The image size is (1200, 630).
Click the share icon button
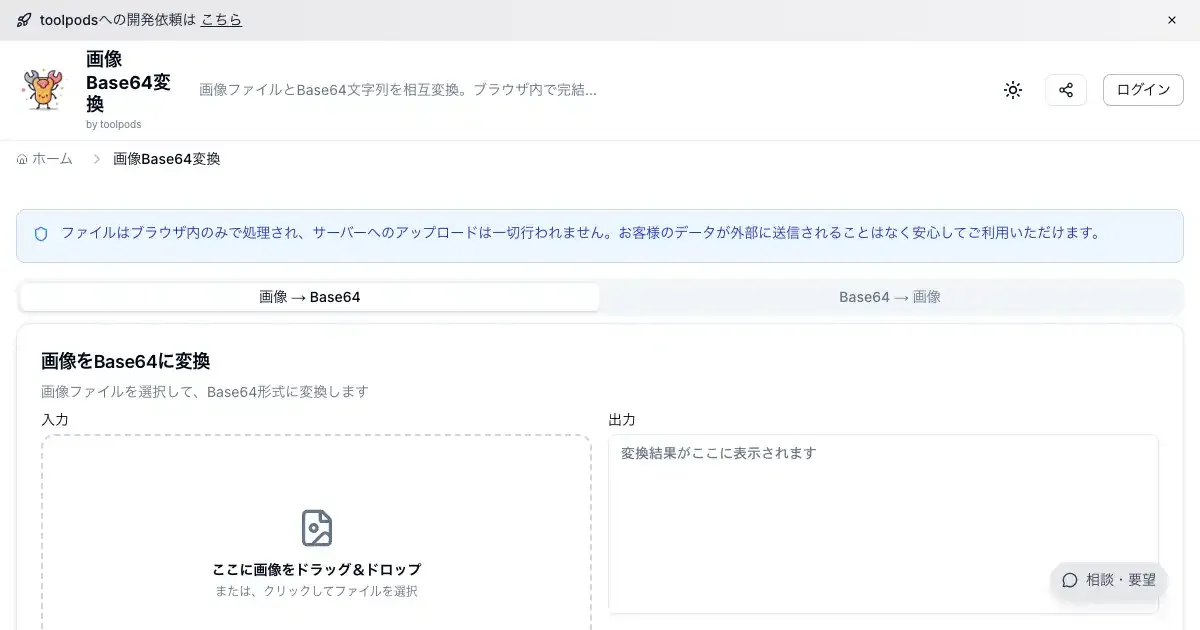coord(1066,90)
